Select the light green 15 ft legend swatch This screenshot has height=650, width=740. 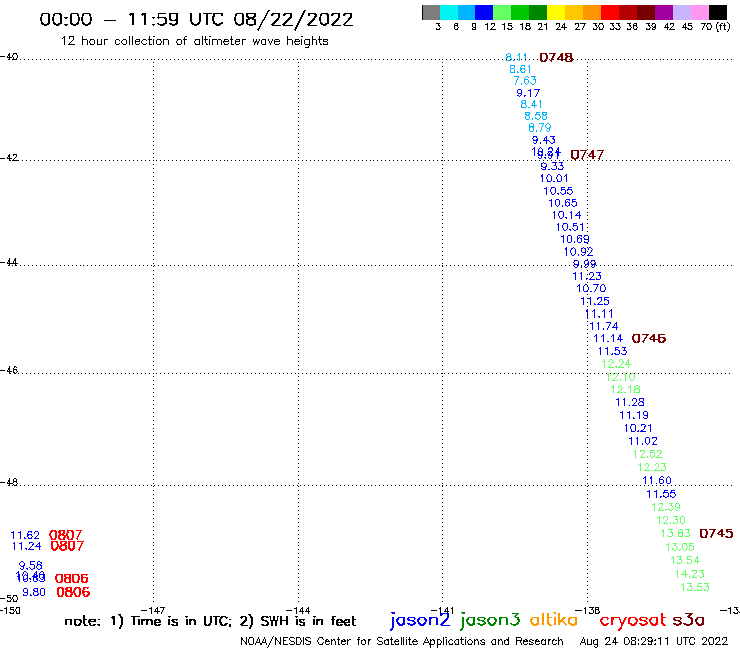[x=502, y=12]
